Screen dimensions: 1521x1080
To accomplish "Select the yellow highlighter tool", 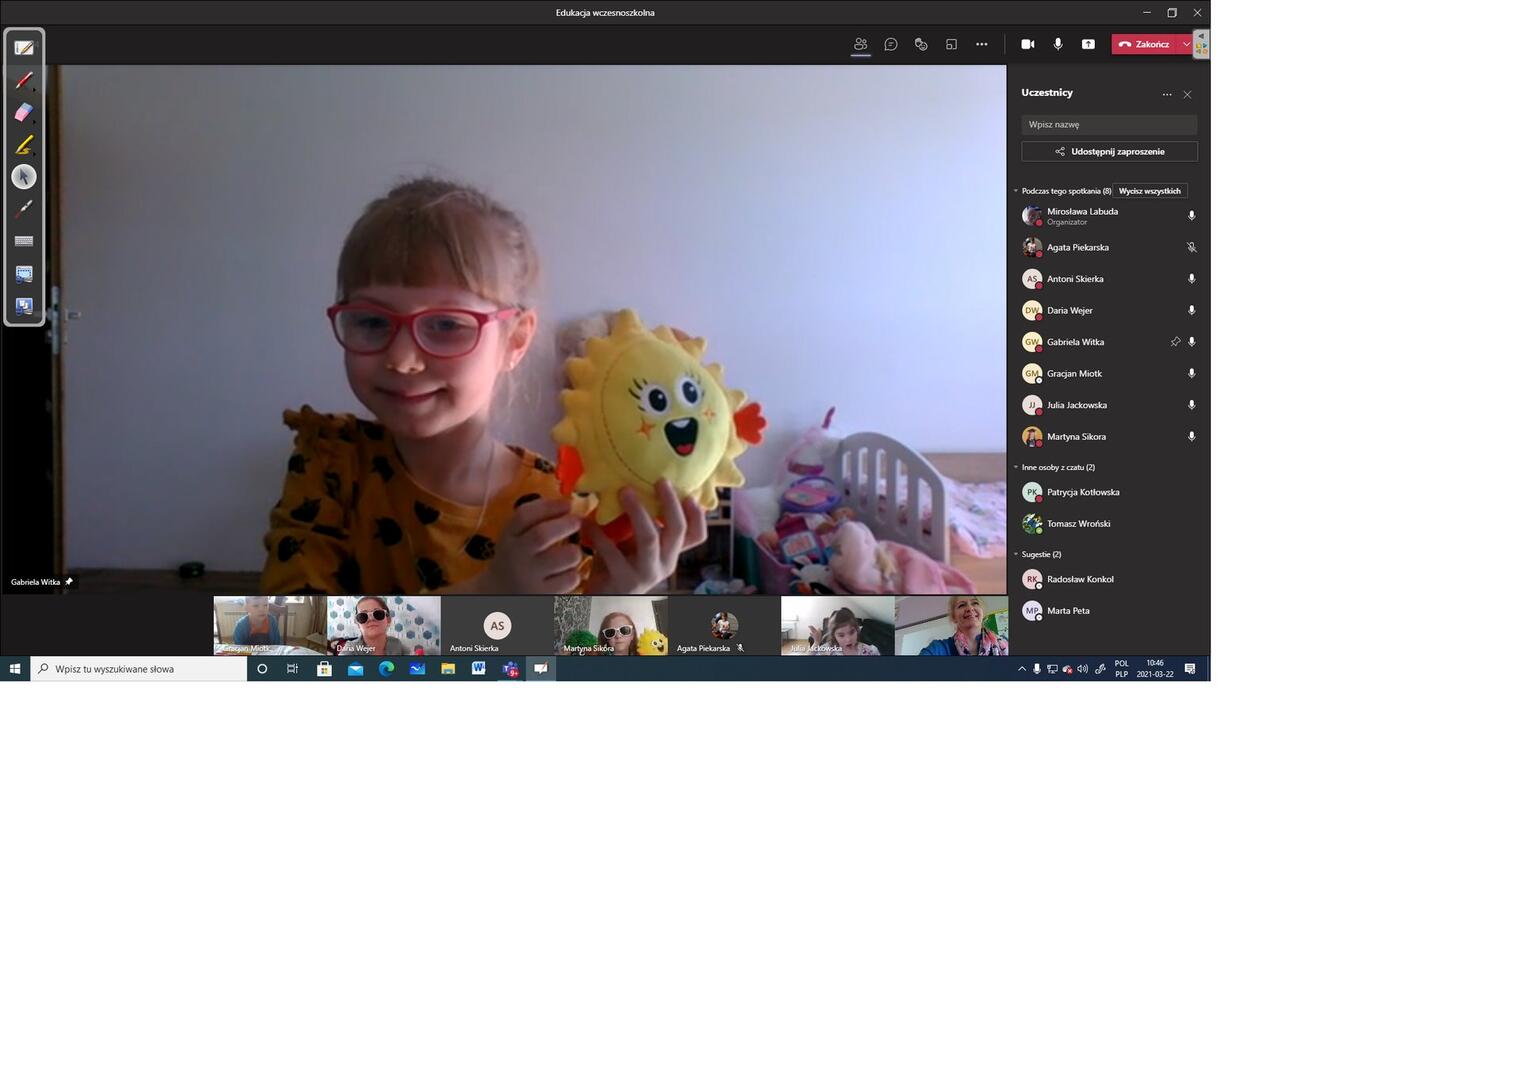I will pyautogui.click(x=24, y=145).
